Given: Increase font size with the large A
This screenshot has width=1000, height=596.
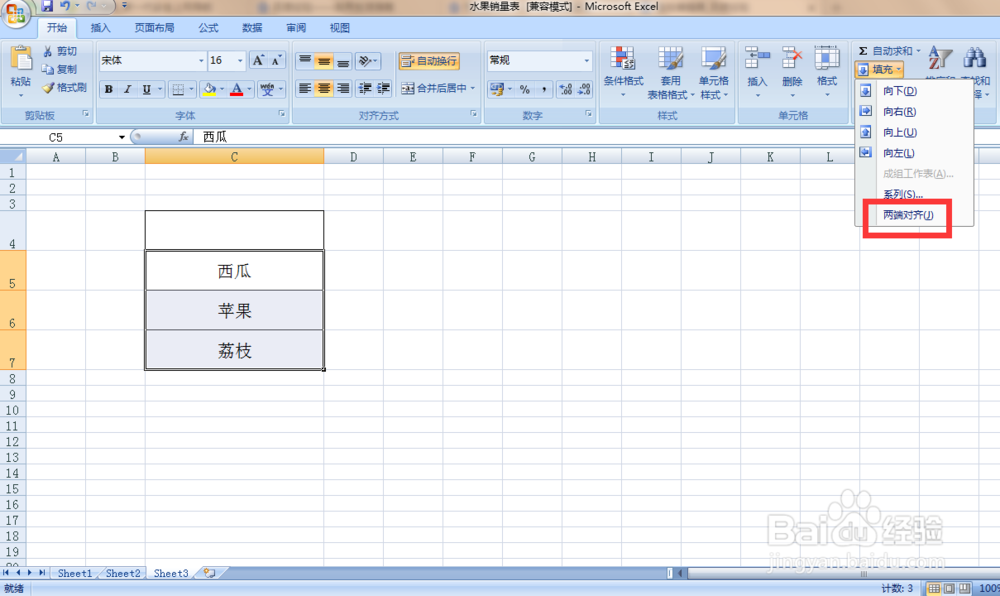Looking at the screenshot, I should point(258,61).
